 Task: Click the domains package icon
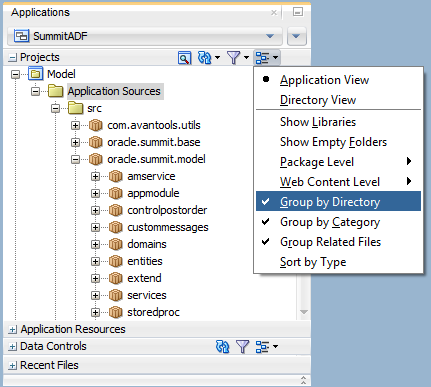116,244
